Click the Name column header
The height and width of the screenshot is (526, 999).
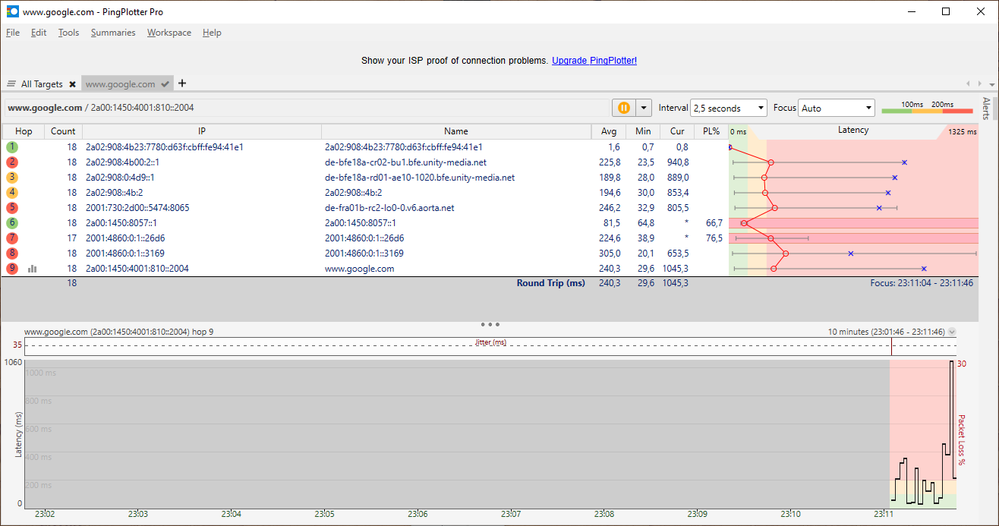[x=456, y=131]
